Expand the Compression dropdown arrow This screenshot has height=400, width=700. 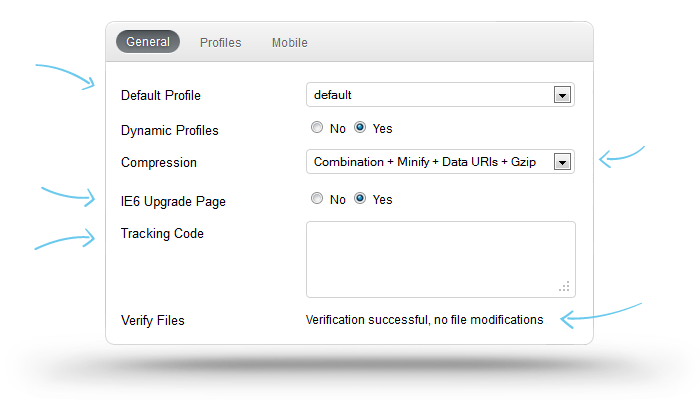pos(562,162)
